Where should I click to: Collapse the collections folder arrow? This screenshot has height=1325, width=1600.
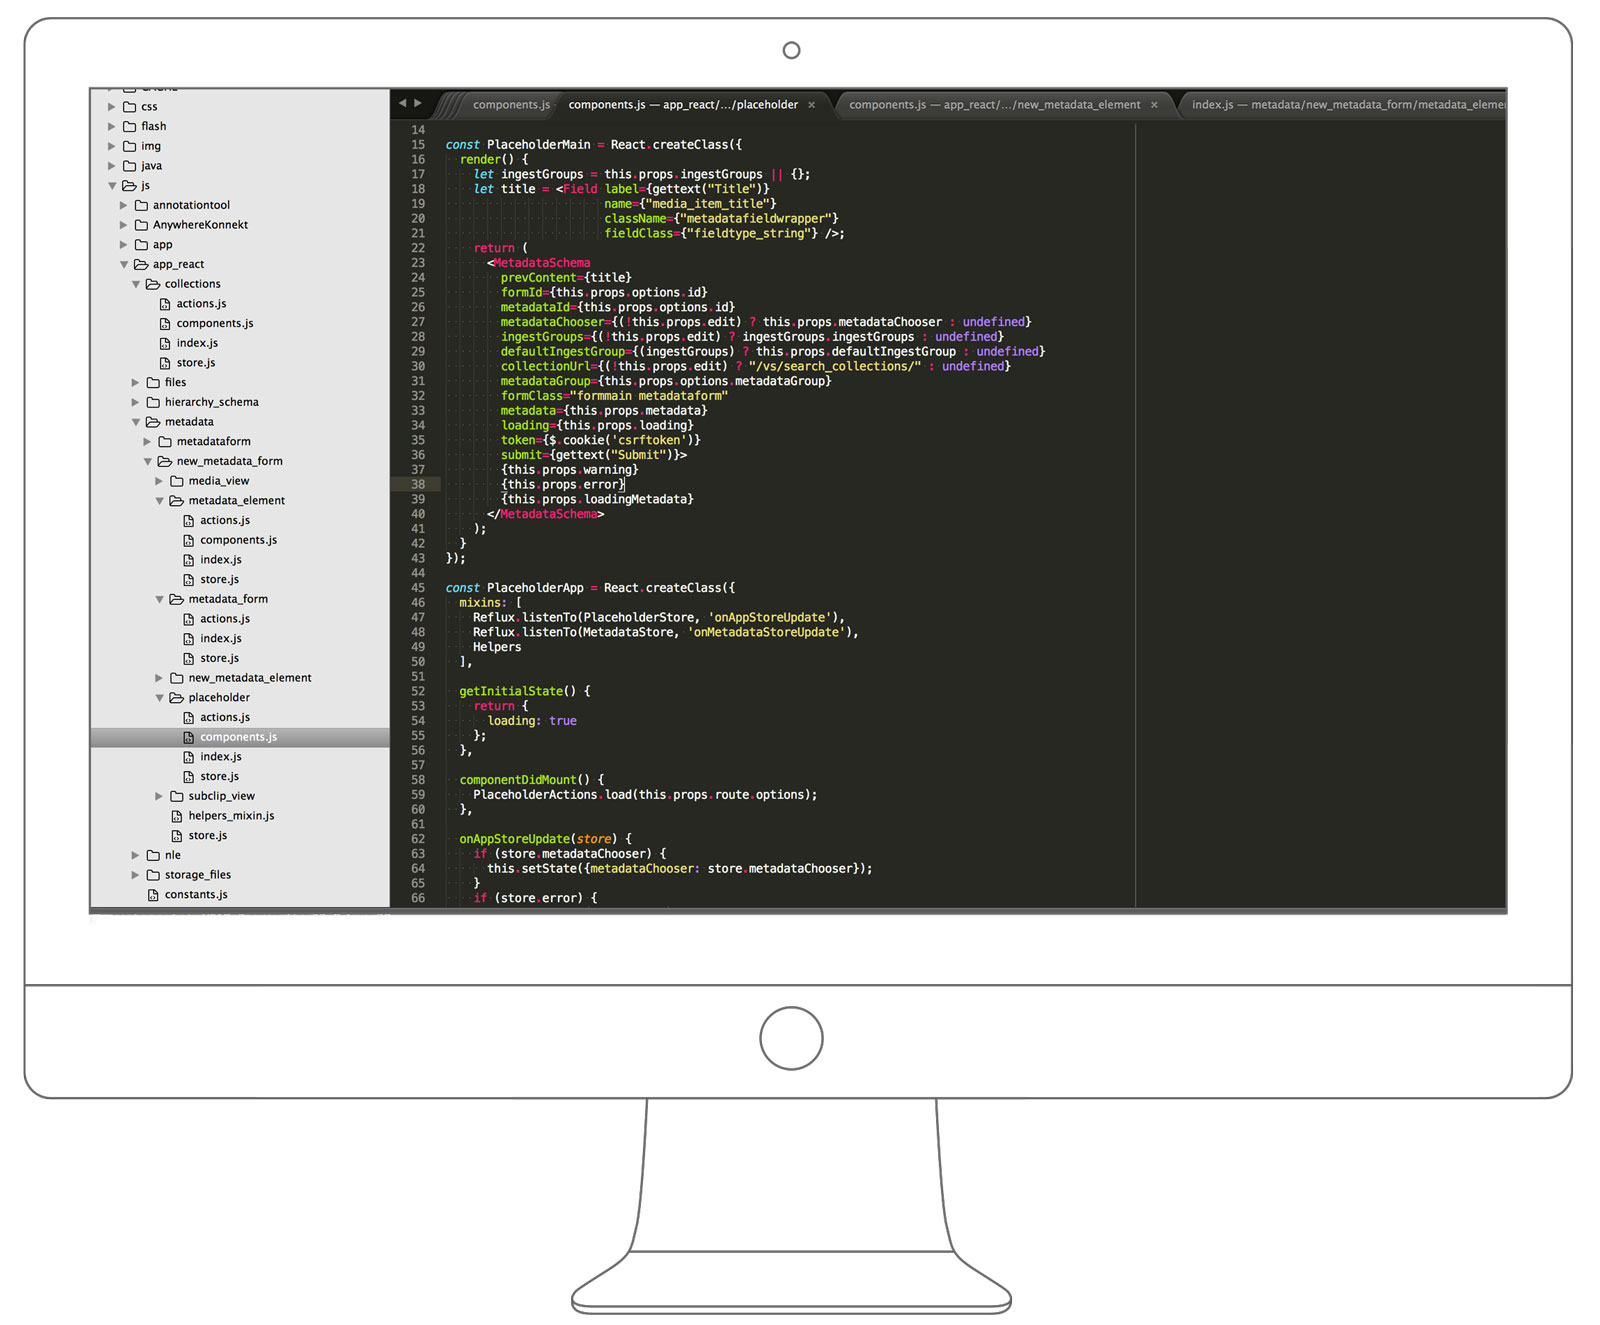(x=135, y=284)
